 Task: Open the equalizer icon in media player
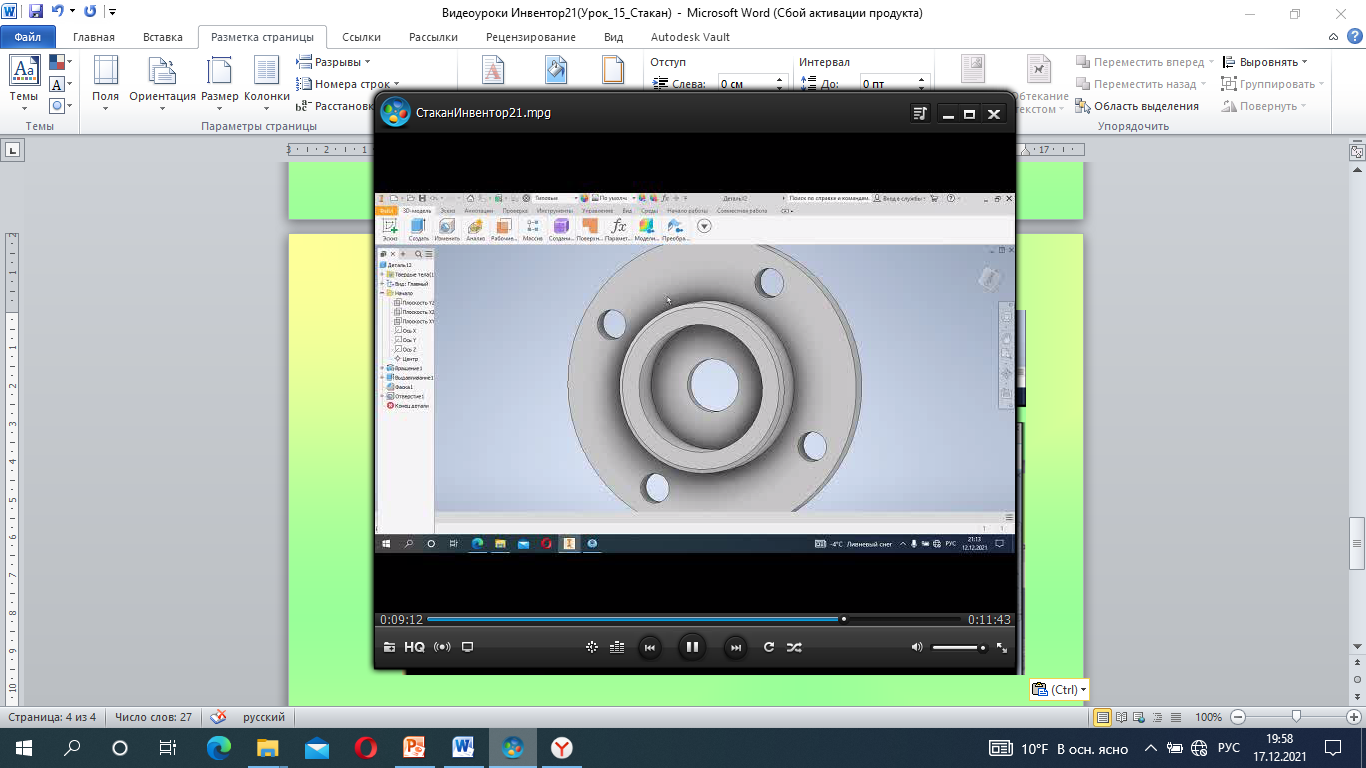(617, 647)
